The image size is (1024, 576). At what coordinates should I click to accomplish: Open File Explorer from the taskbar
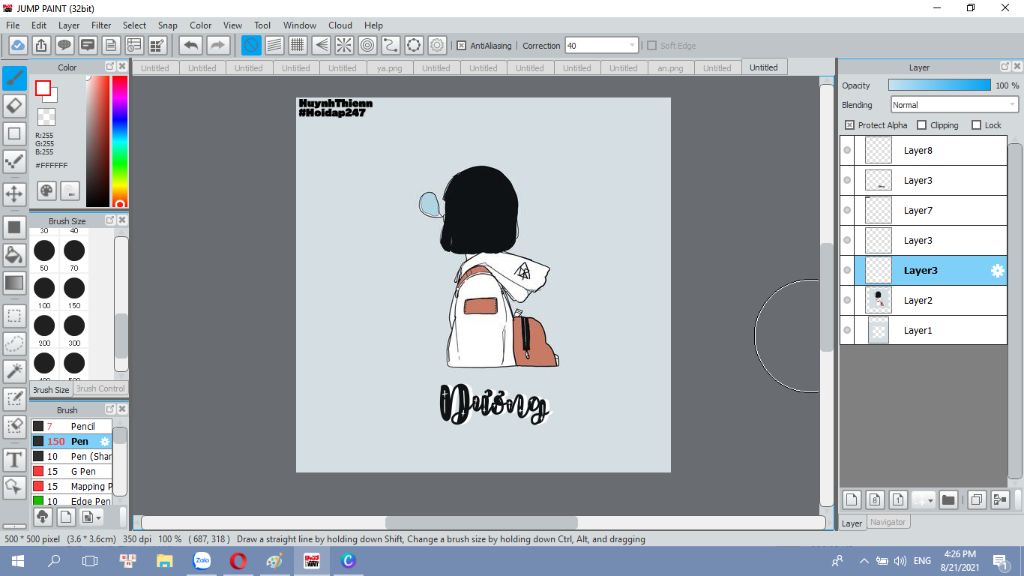click(x=165, y=561)
